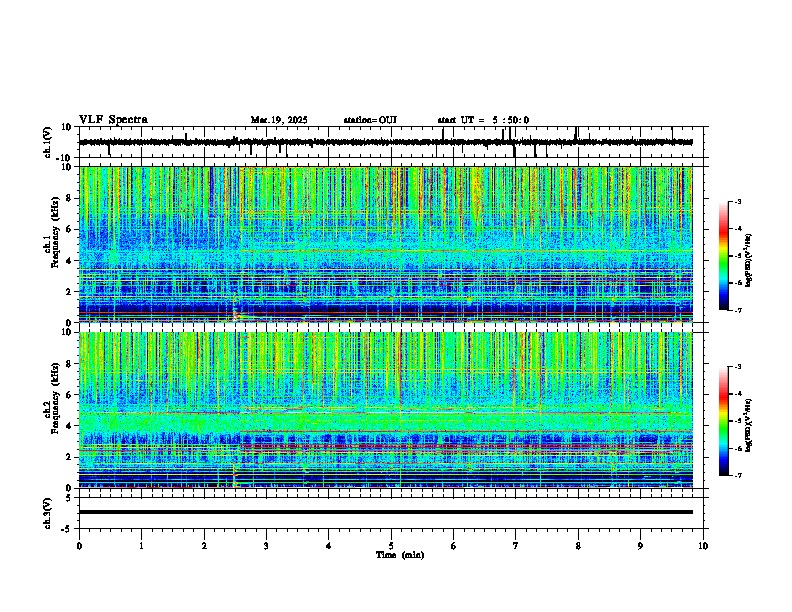
Task: Click the "8" kHz tick on ch.2 spectrogram
Action: [70, 364]
